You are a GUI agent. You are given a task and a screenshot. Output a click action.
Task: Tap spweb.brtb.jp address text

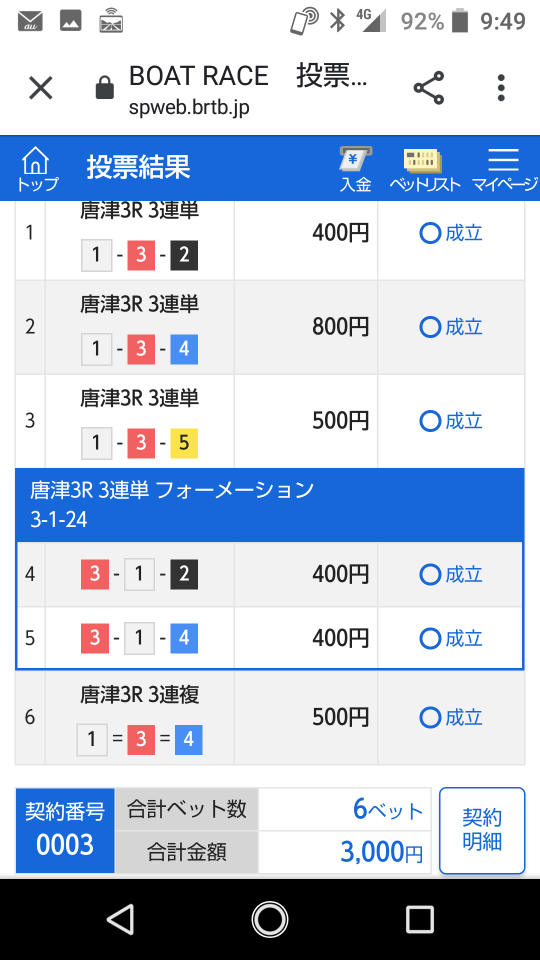[x=189, y=108]
